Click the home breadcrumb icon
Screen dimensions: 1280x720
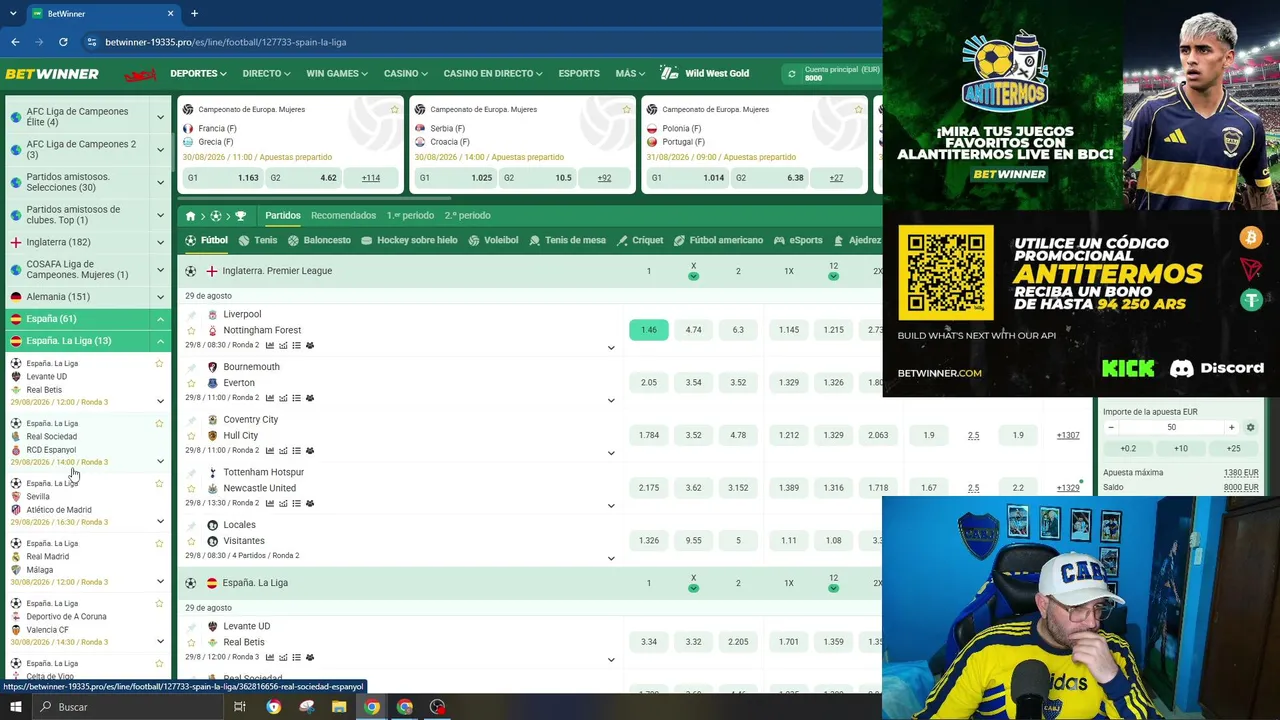tap(190, 216)
